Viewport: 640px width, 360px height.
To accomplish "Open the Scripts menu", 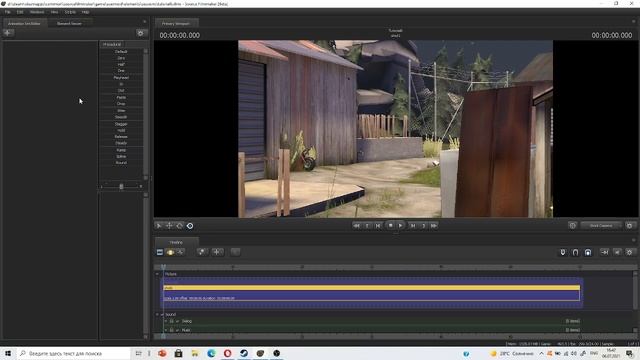I will 70,12.
